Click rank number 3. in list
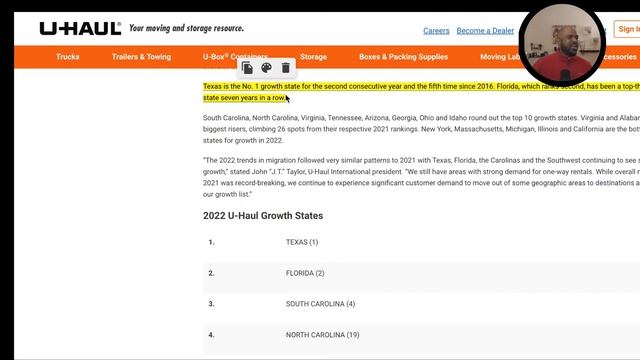The image size is (640, 360). [x=211, y=304]
